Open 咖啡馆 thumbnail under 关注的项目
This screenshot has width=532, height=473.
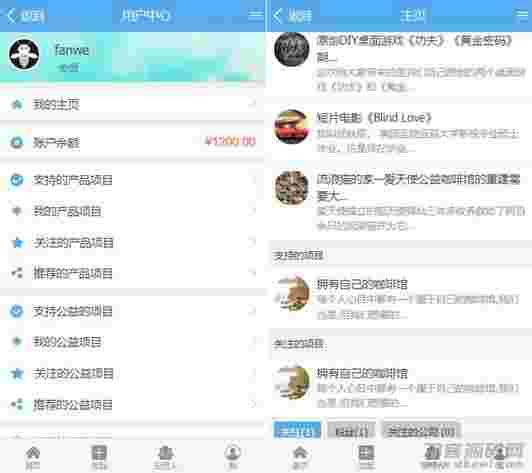[292, 383]
